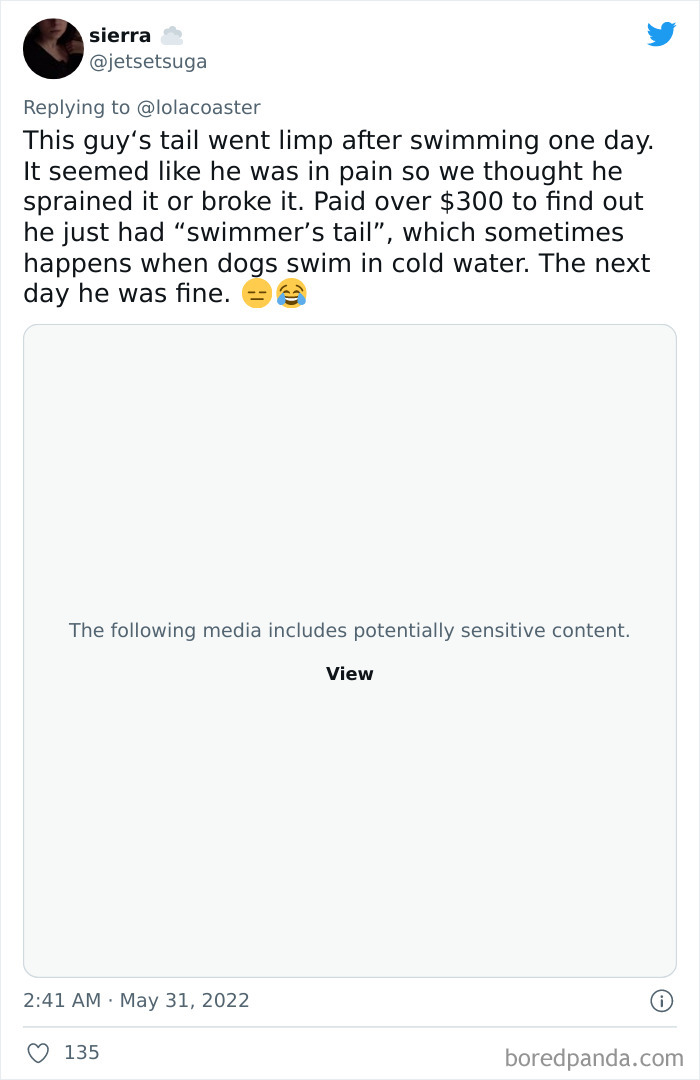Click the crying laughing emoji
The width and height of the screenshot is (700, 1080).
coord(290,294)
